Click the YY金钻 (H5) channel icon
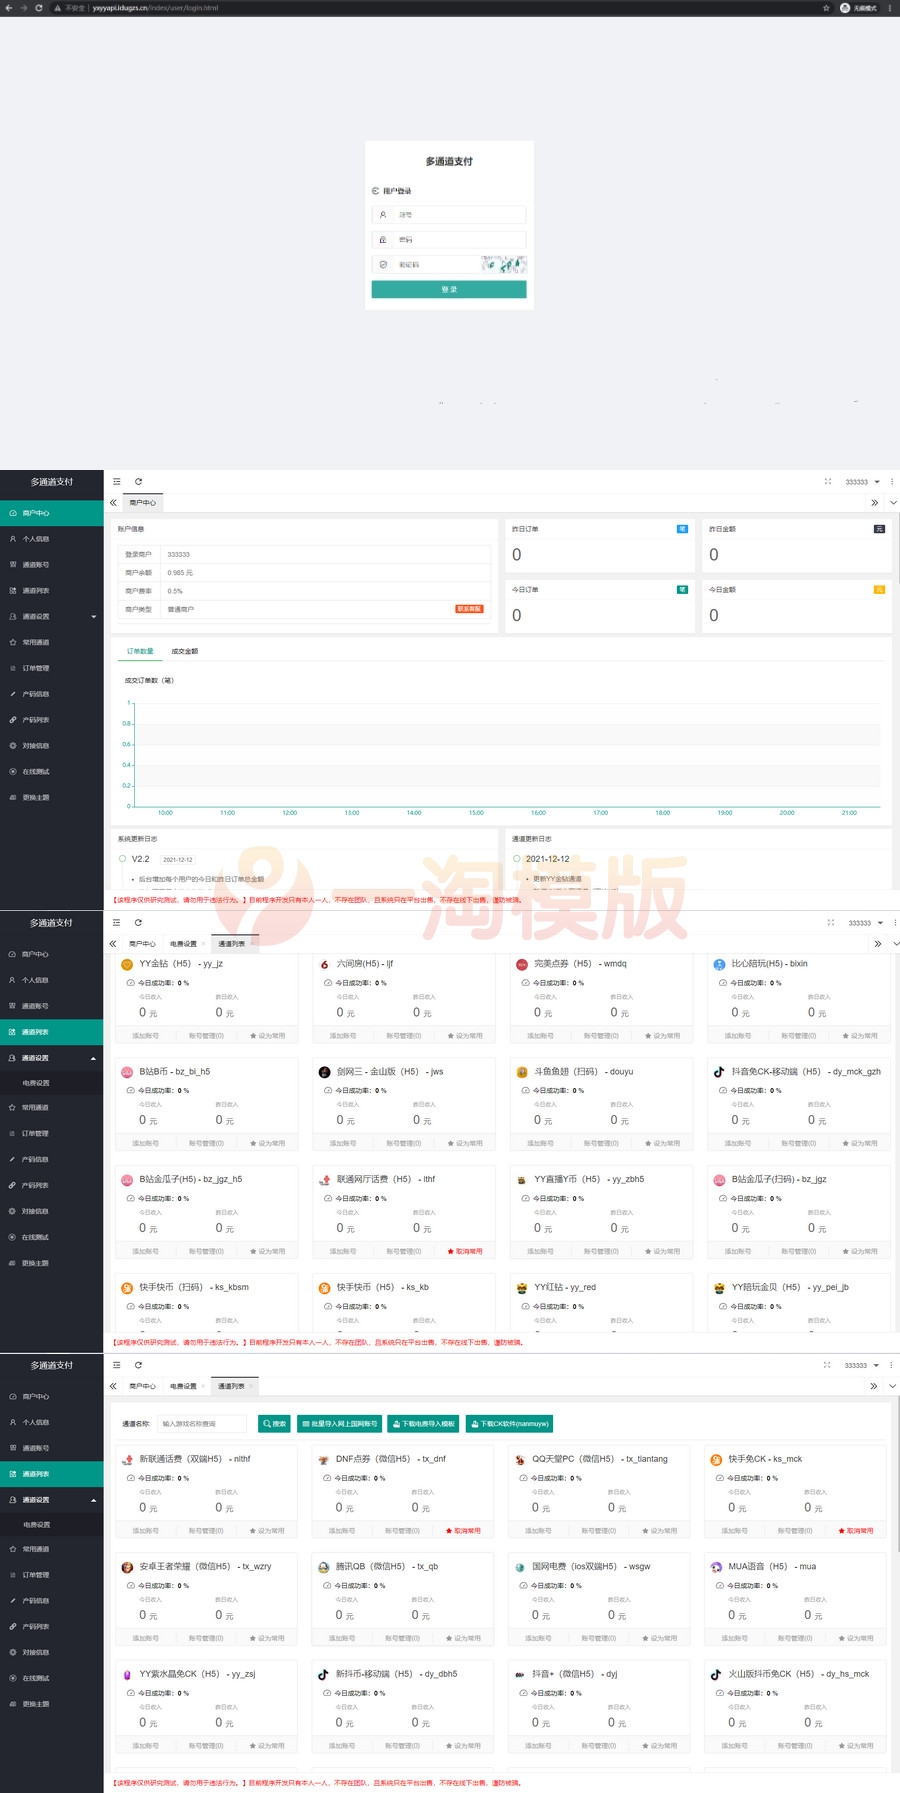The image size is (900, 1793). point(127,964)
